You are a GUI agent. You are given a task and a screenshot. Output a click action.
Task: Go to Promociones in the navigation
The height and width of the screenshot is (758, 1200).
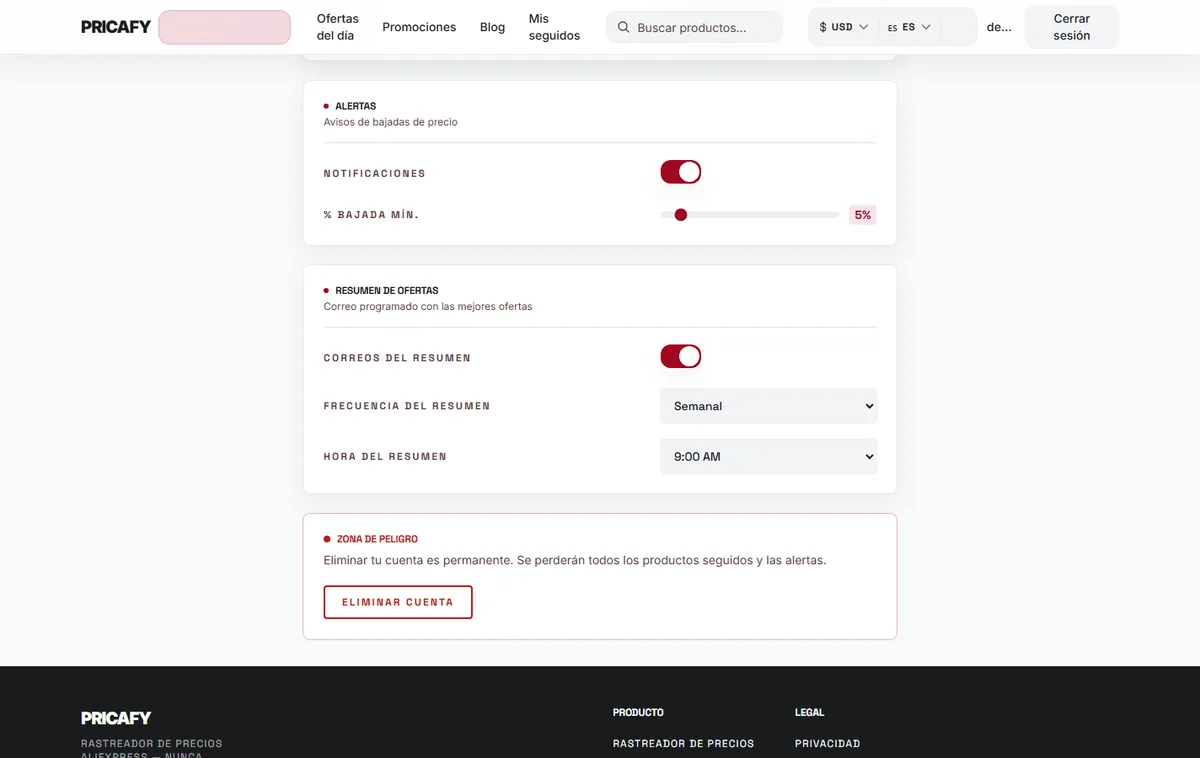(419, 27)
